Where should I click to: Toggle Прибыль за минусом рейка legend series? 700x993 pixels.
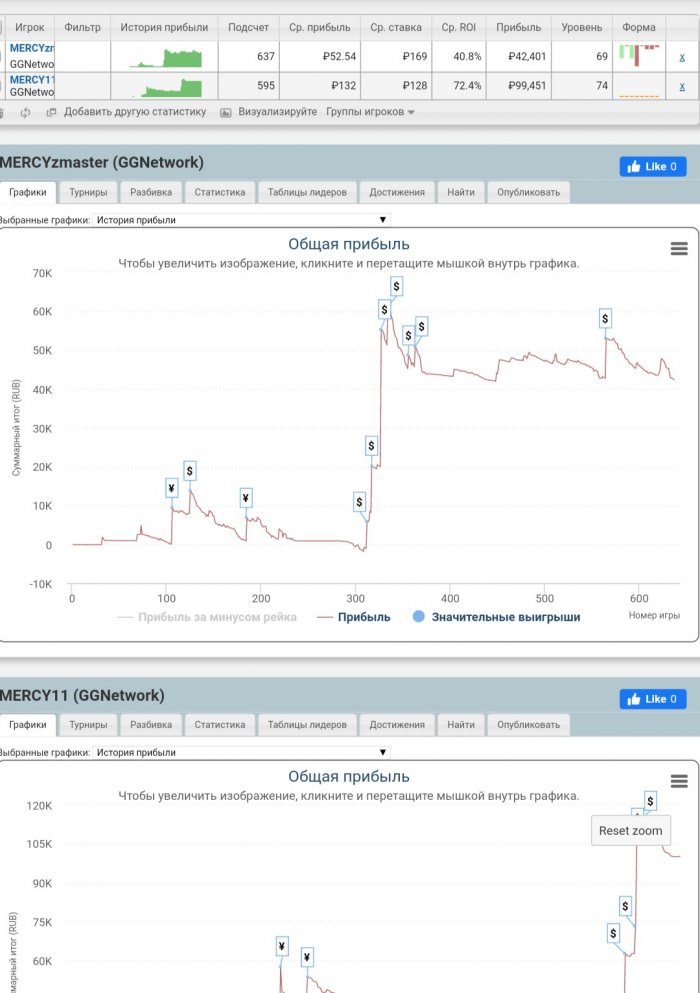(x=207, y=617)
